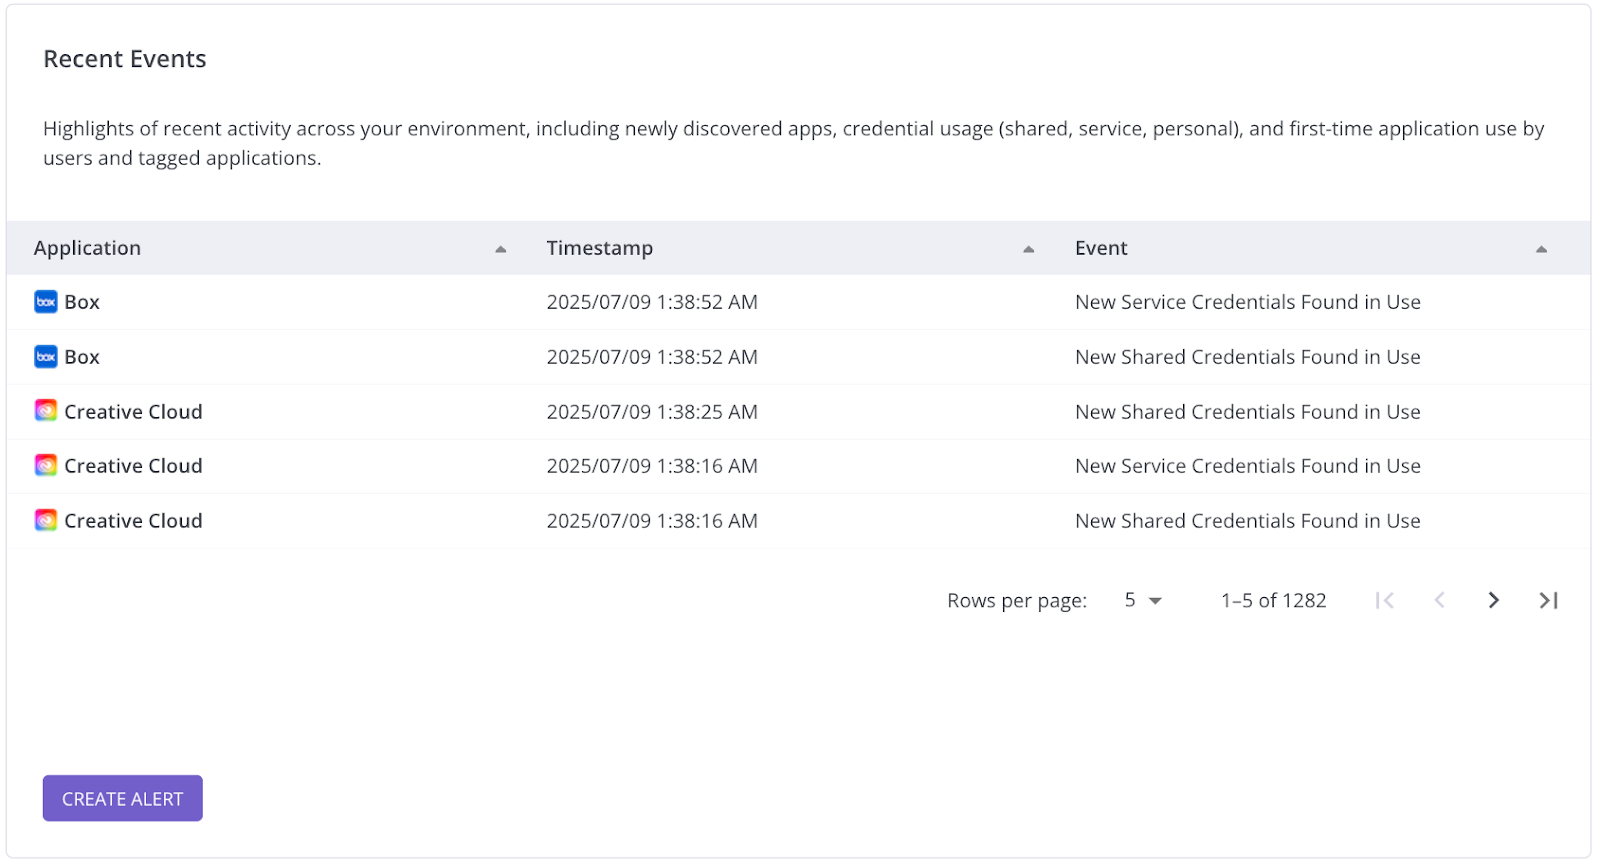Select the Creative Cloud name in fourth row
Screen dimensions: 1600x868
[133, 466]
